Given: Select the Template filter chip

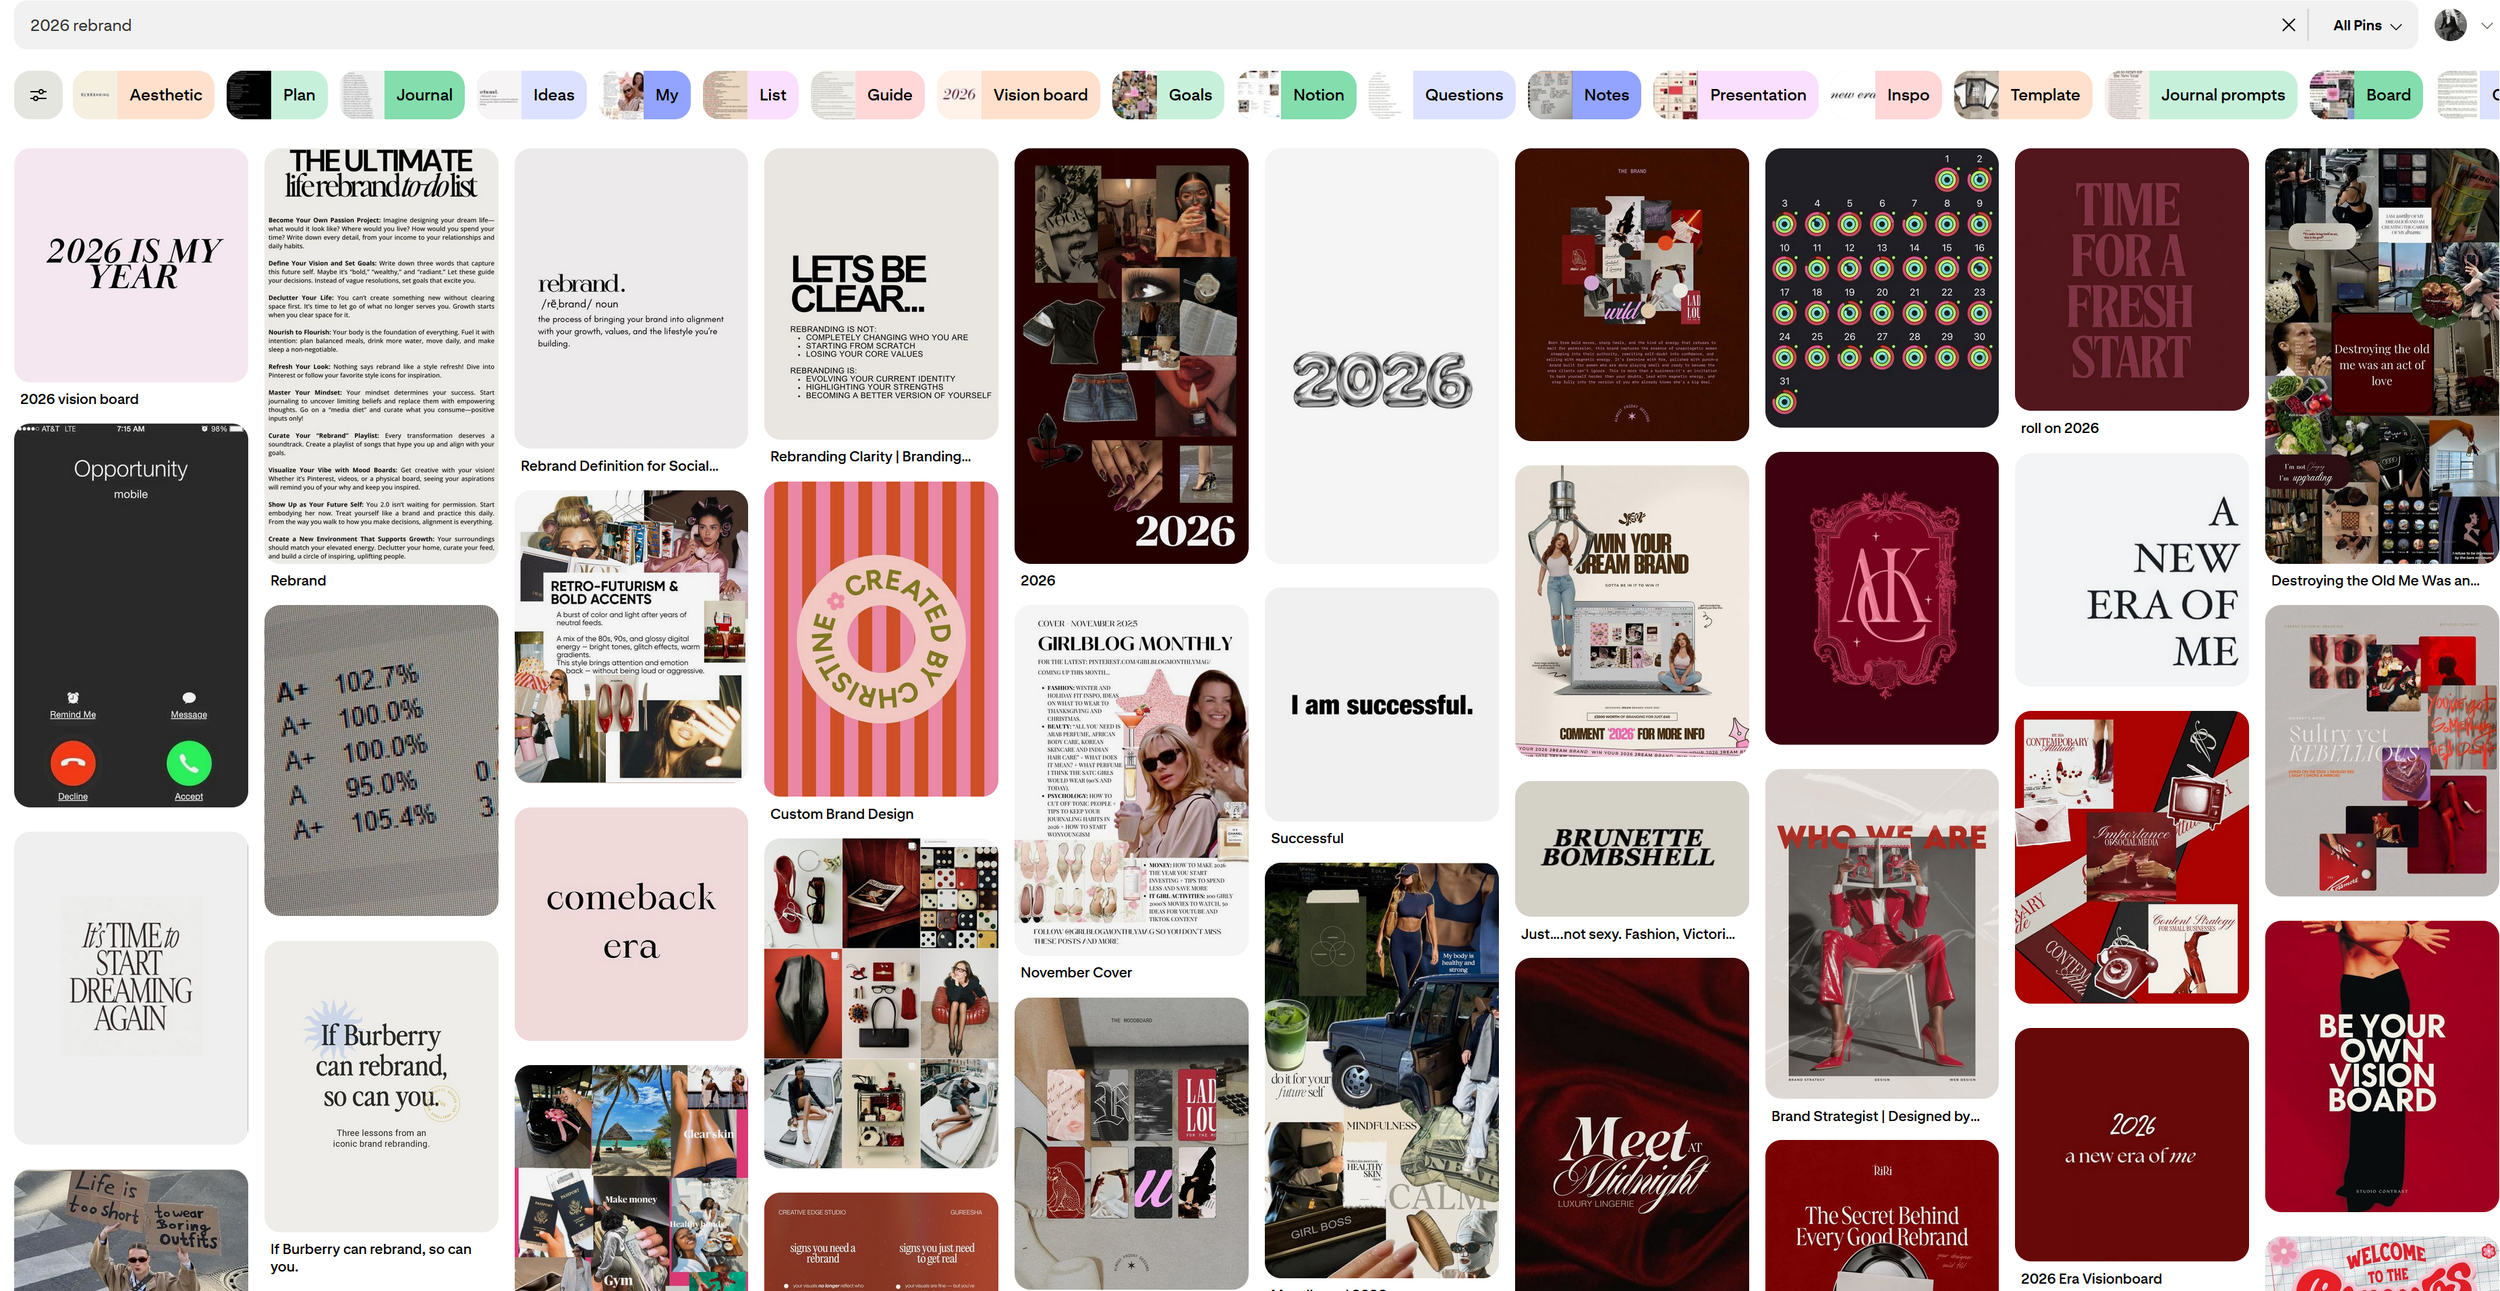Looking at the screenshot, I should click(x=2022, y=95).
